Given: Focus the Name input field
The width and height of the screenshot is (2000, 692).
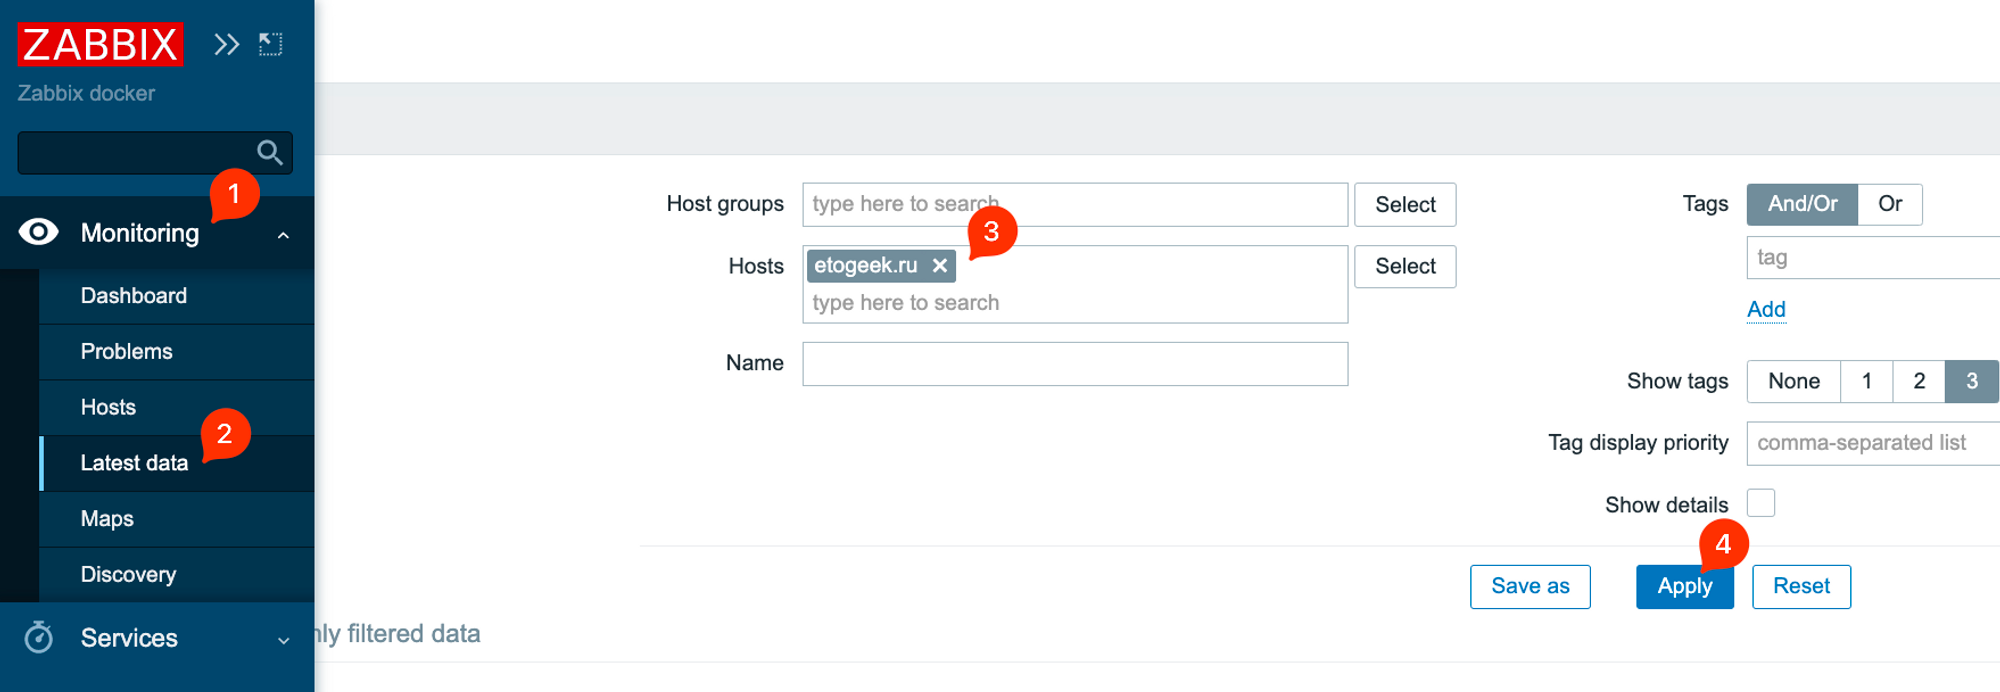Looking at the screenshot, I should pyautogui.click(x=1074, y=364).
